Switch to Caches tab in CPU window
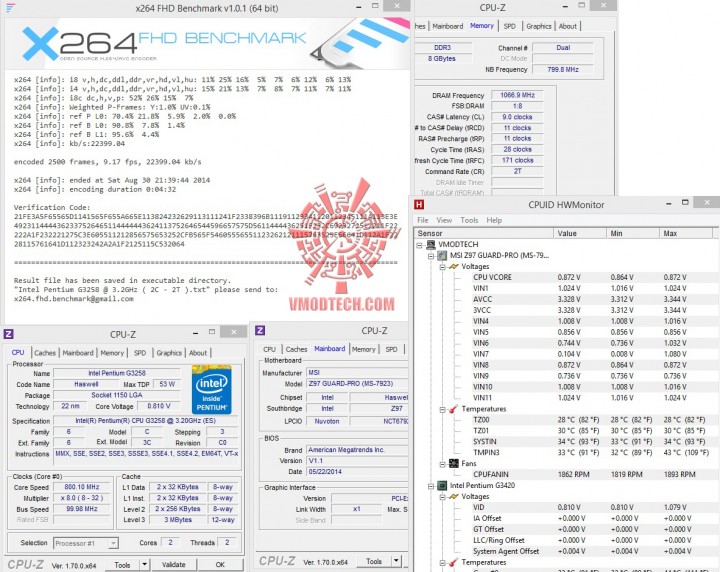720x572 pixels. click(x=45, y=353)
